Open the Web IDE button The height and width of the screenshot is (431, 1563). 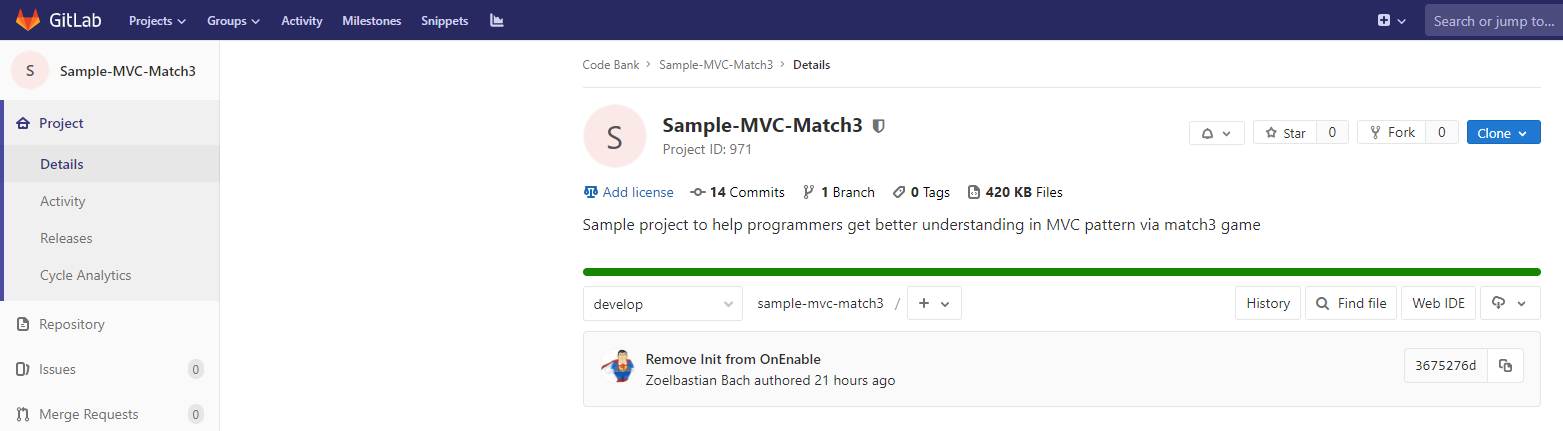[x=1438, y=303]
